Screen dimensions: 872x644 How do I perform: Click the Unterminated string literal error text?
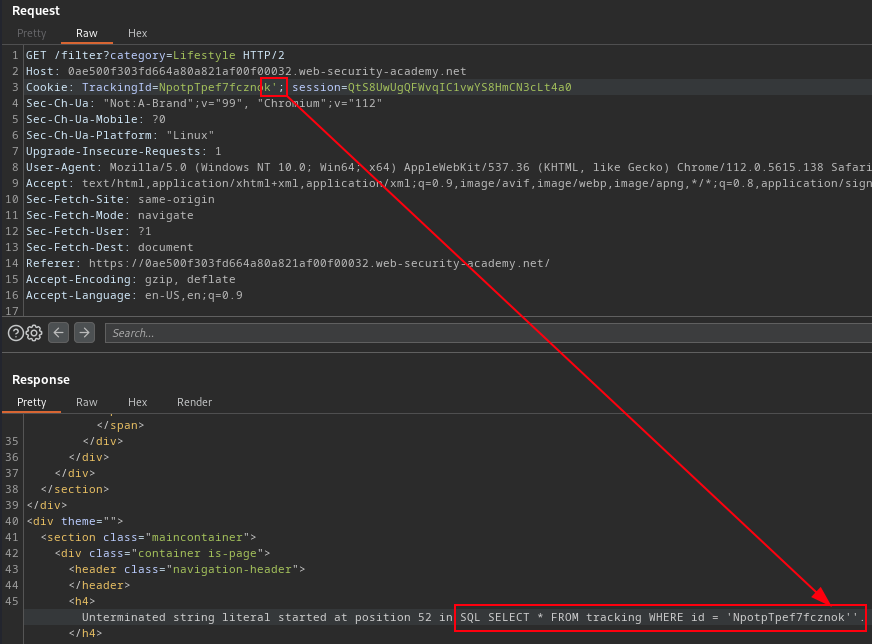[x=267, y=617]
